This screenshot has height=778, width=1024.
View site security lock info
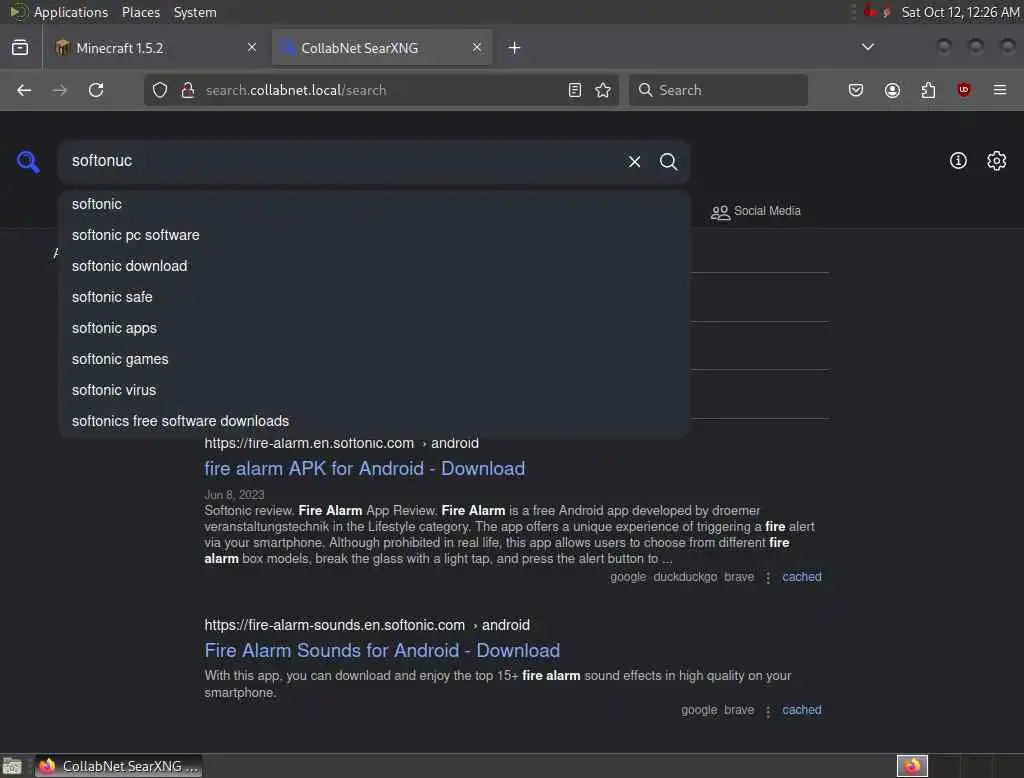point(188,90)
